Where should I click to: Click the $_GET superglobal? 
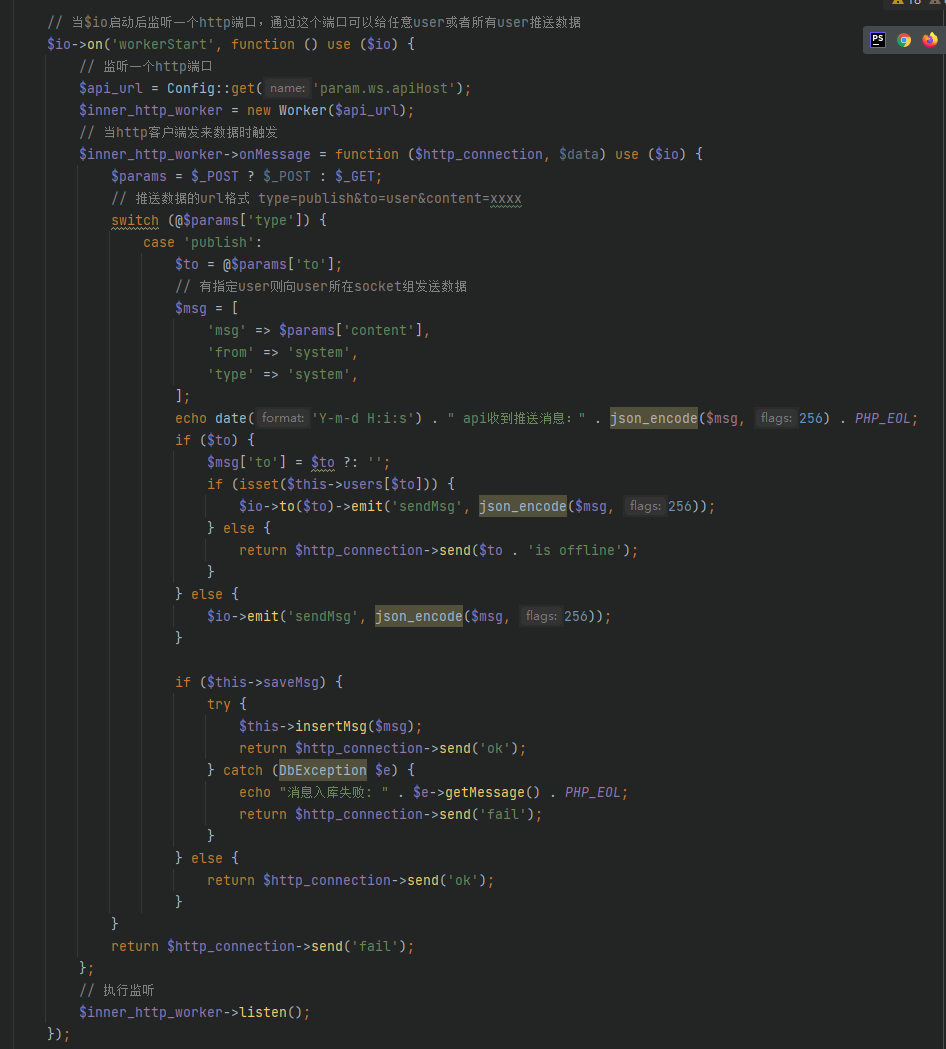coord(355,177)
